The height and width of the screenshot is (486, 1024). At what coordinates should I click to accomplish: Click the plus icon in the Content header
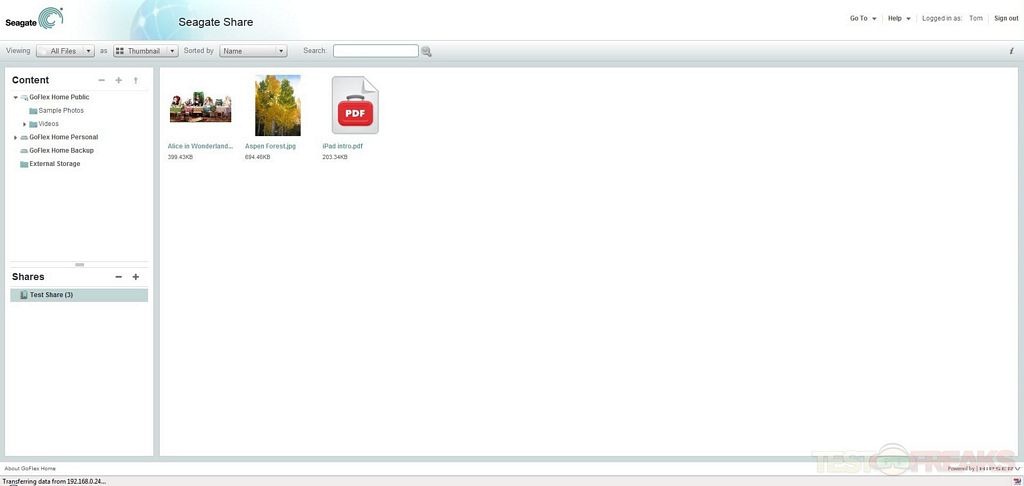118,80
